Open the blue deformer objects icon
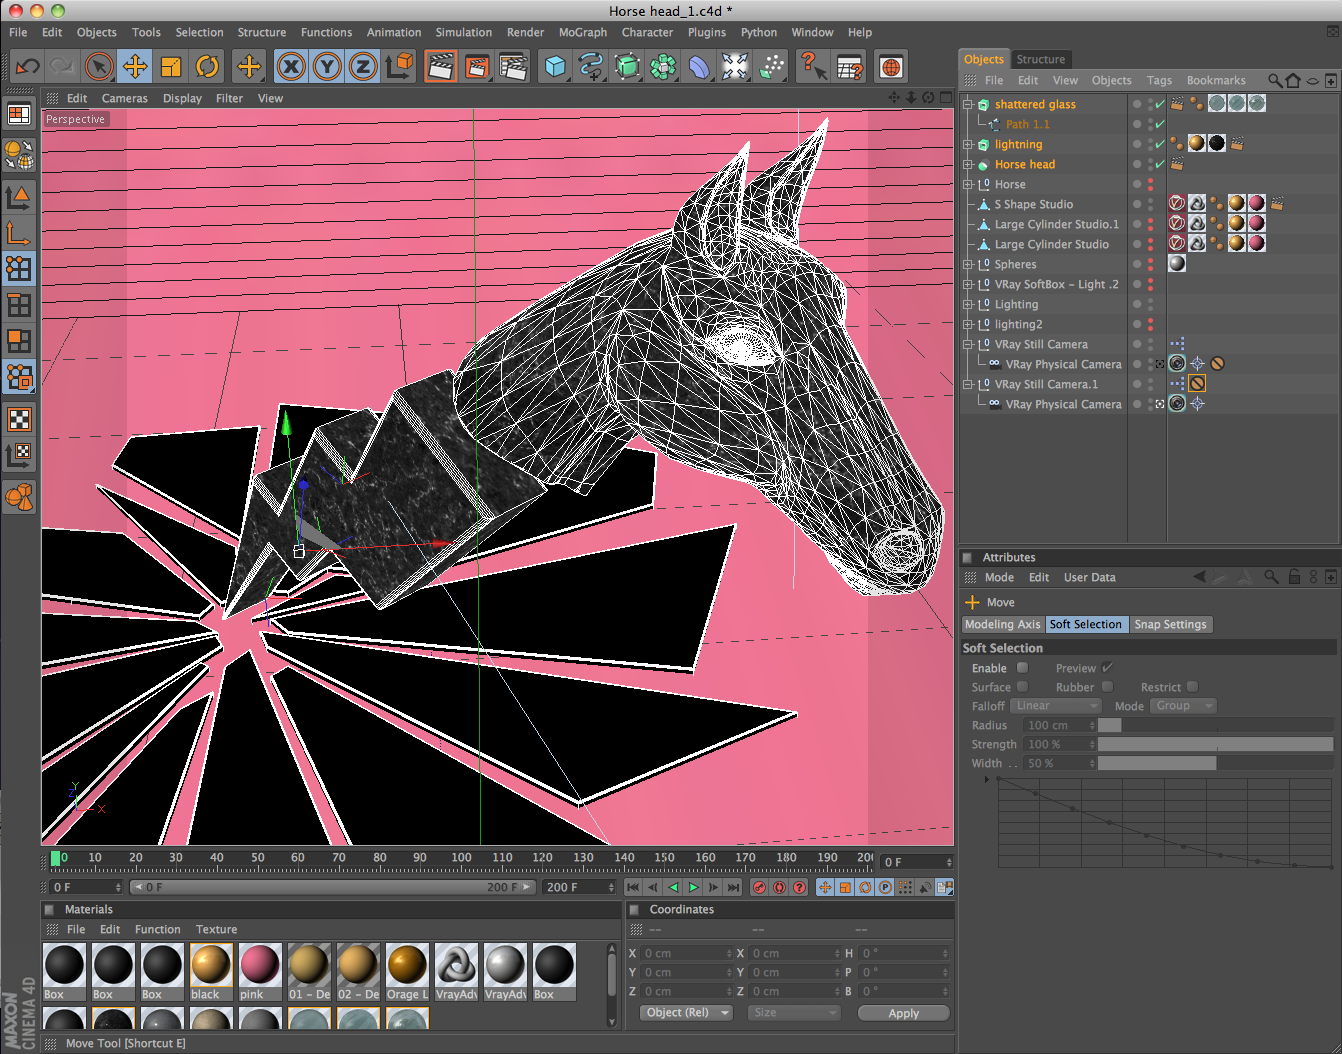Viewport: 1342px width, 1054px height. pyautogui.click(x=699, y=67)
